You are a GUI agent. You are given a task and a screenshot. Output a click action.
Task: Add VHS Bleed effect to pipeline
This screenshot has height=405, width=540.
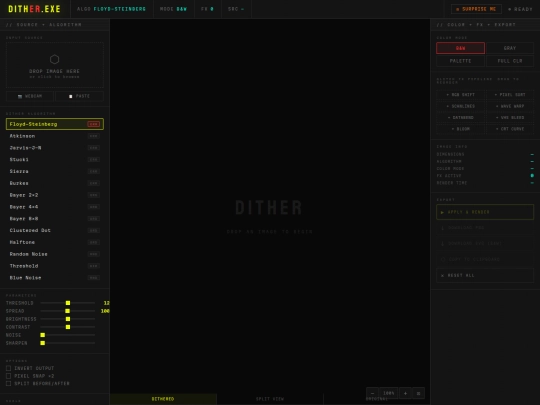click(x=510, y=117)
